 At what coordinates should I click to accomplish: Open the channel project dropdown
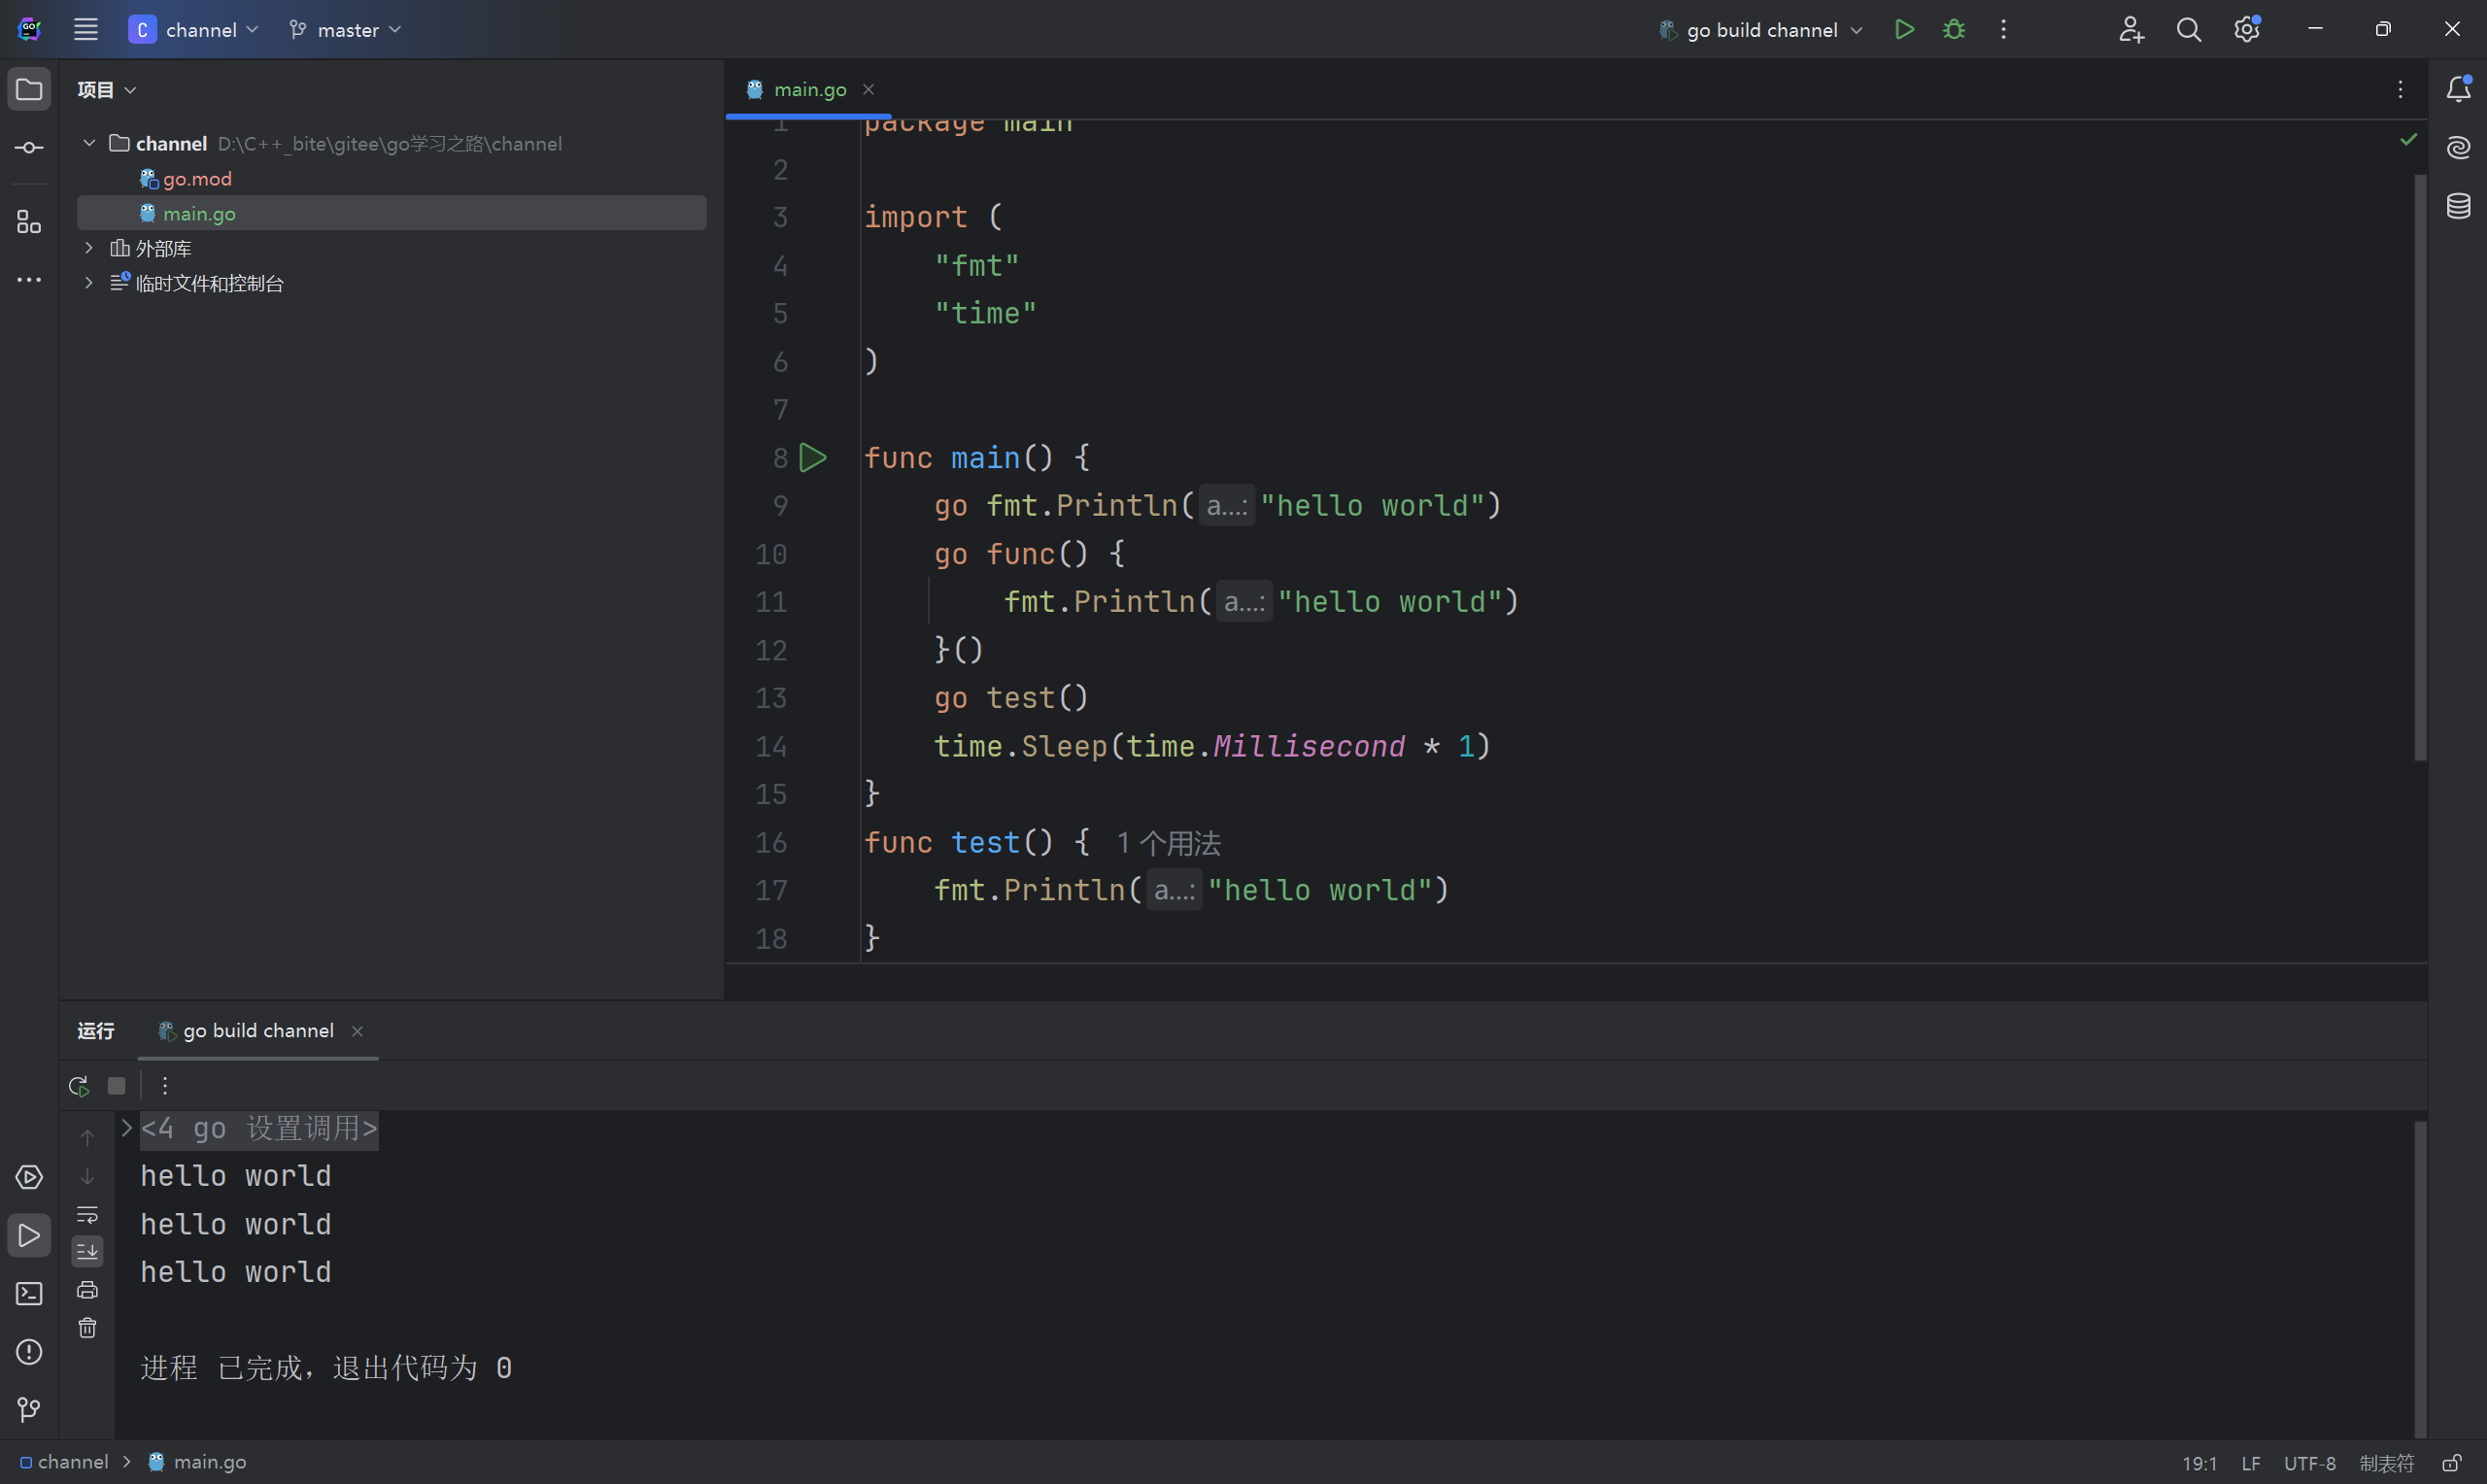pos(194,30)
